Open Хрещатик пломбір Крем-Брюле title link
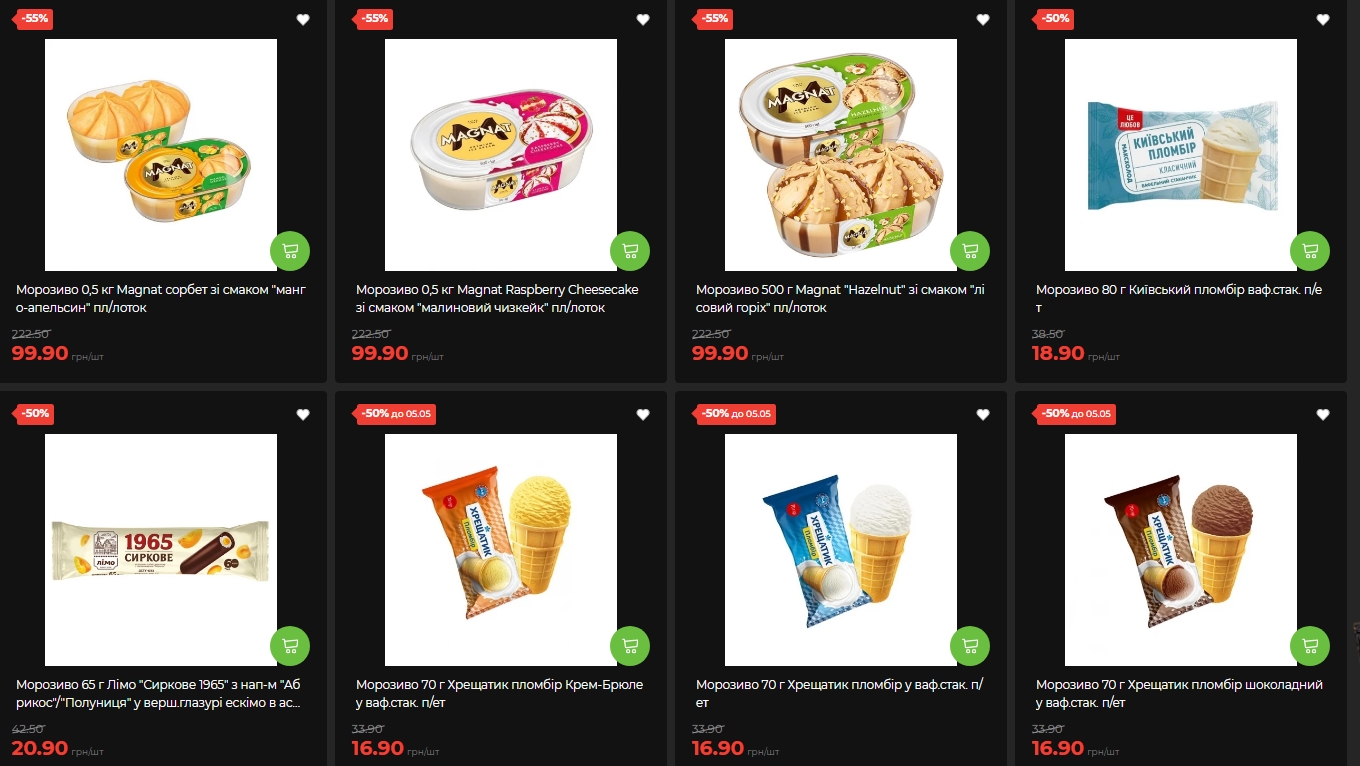This screenshot has height=766, width=1360. click(x=500, y=694)
